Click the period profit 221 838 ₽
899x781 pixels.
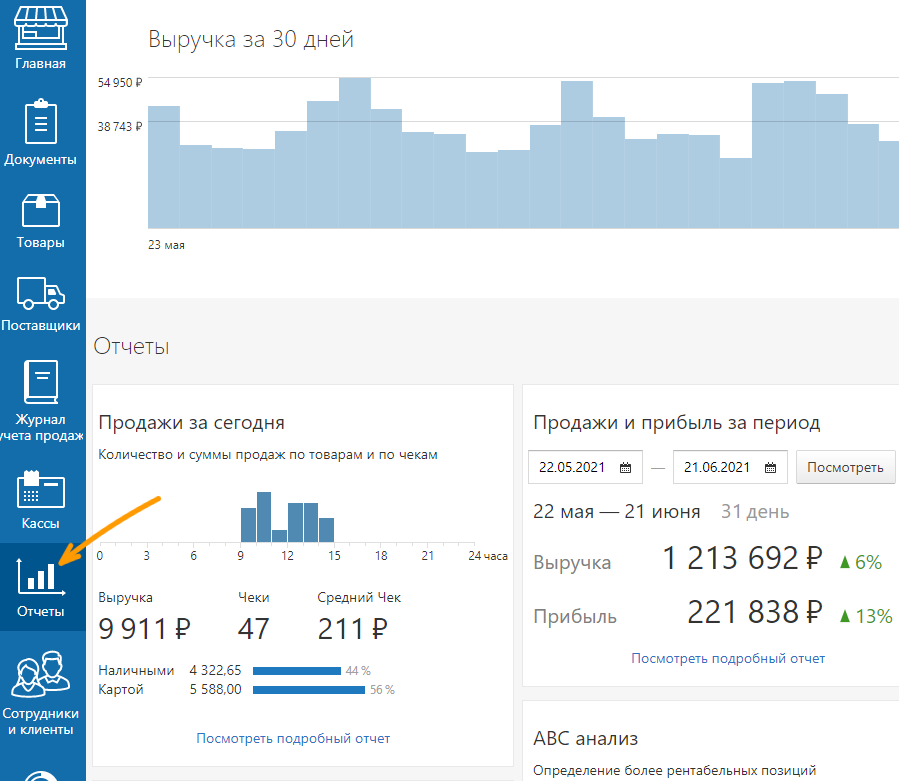755,612
